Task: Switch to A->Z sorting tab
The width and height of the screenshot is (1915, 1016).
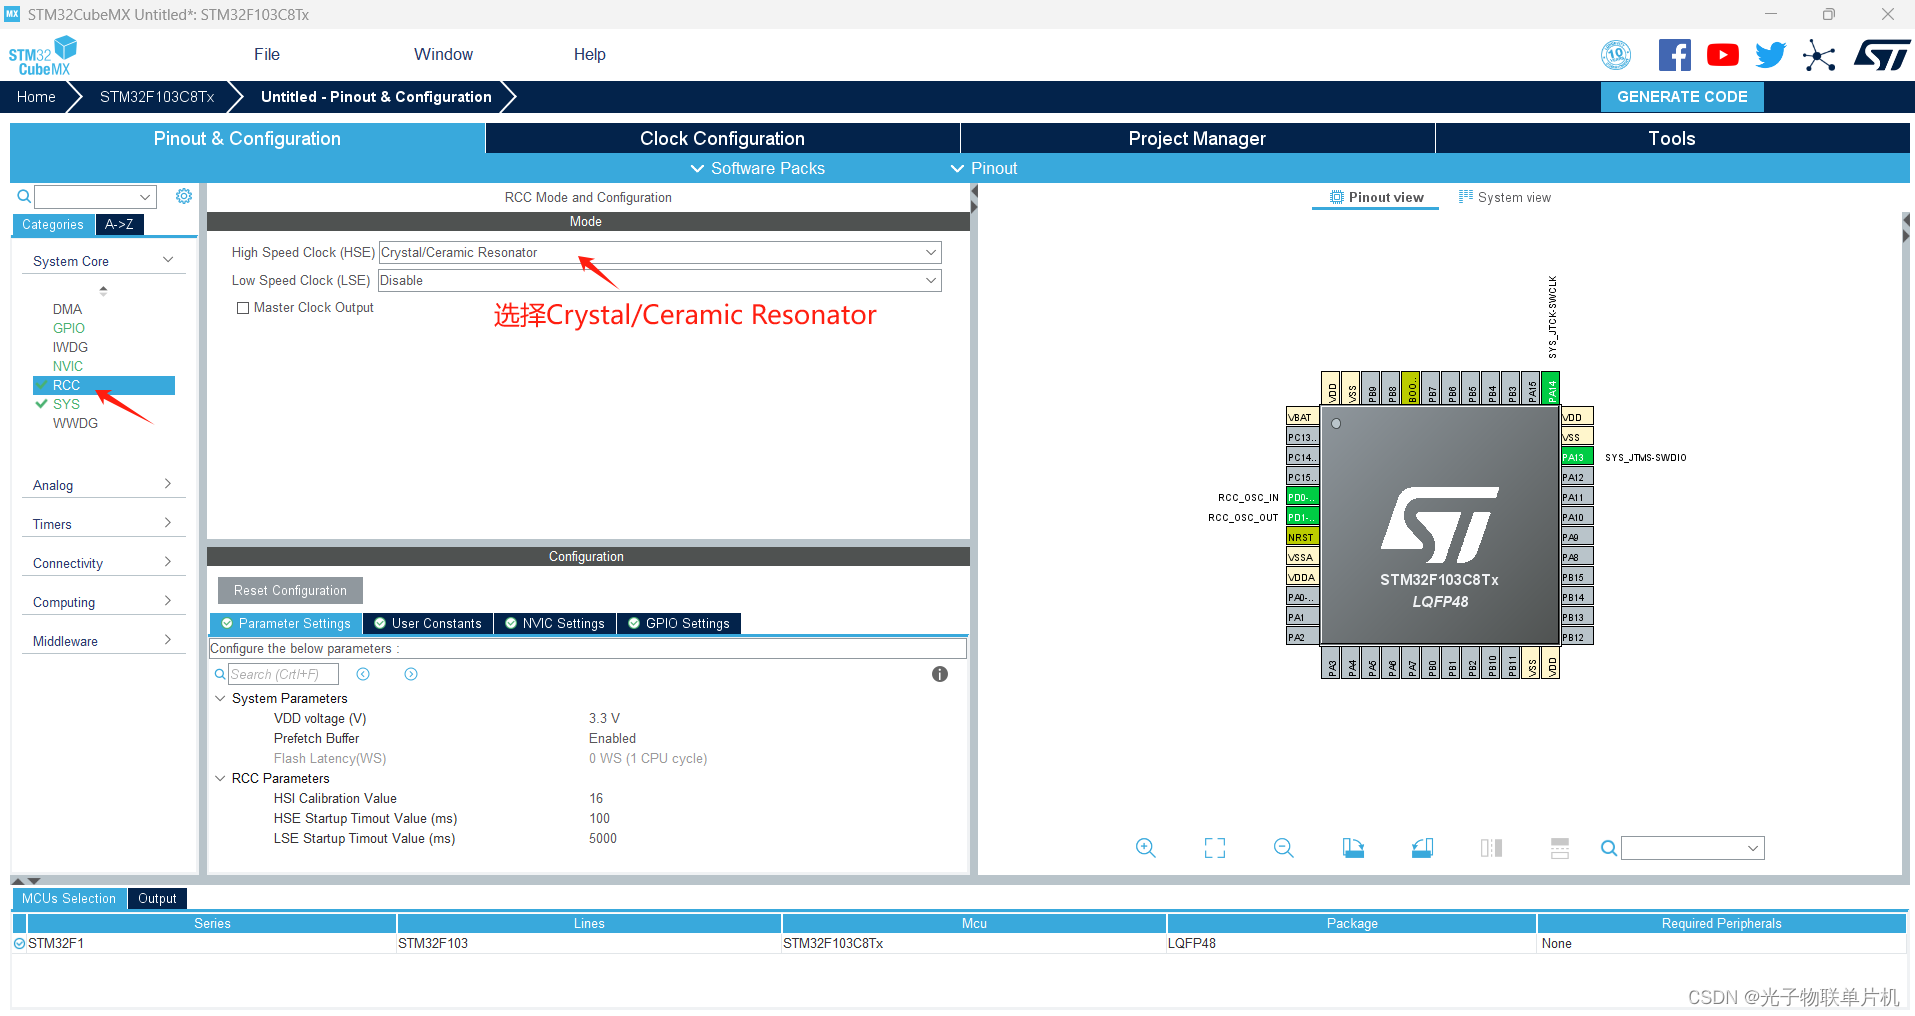Action: [119, 225]
